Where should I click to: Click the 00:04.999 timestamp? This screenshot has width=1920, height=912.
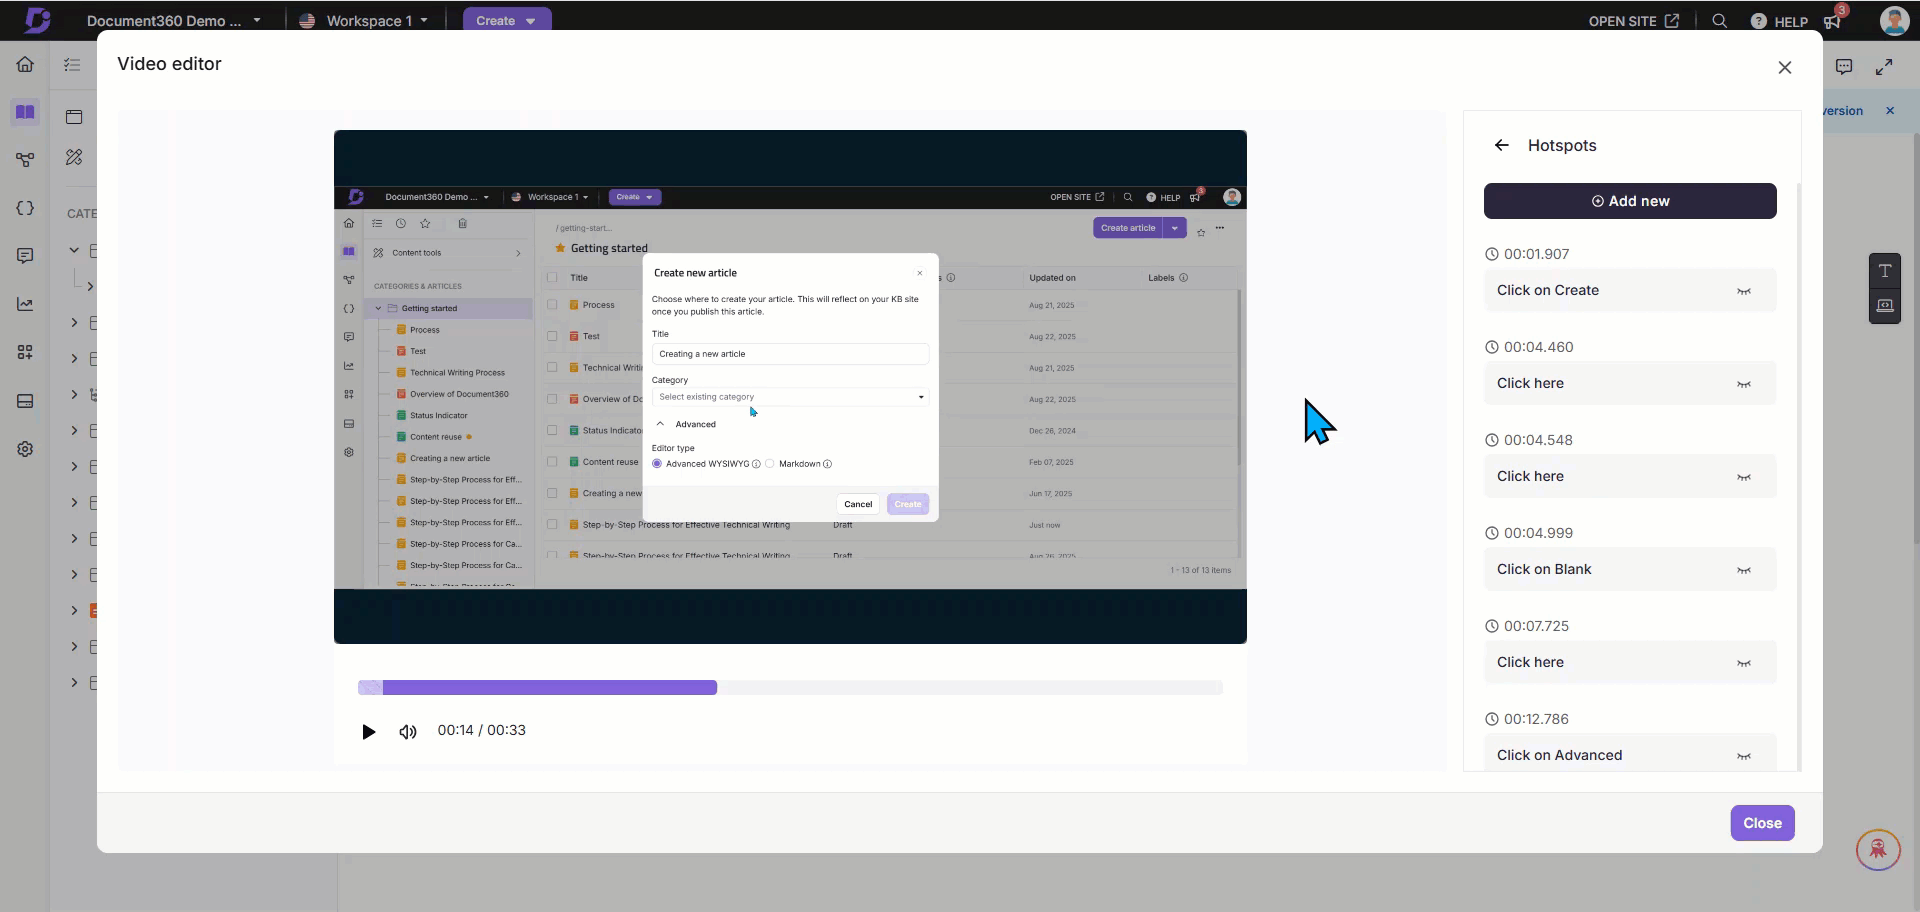(x=1538, y=533)
